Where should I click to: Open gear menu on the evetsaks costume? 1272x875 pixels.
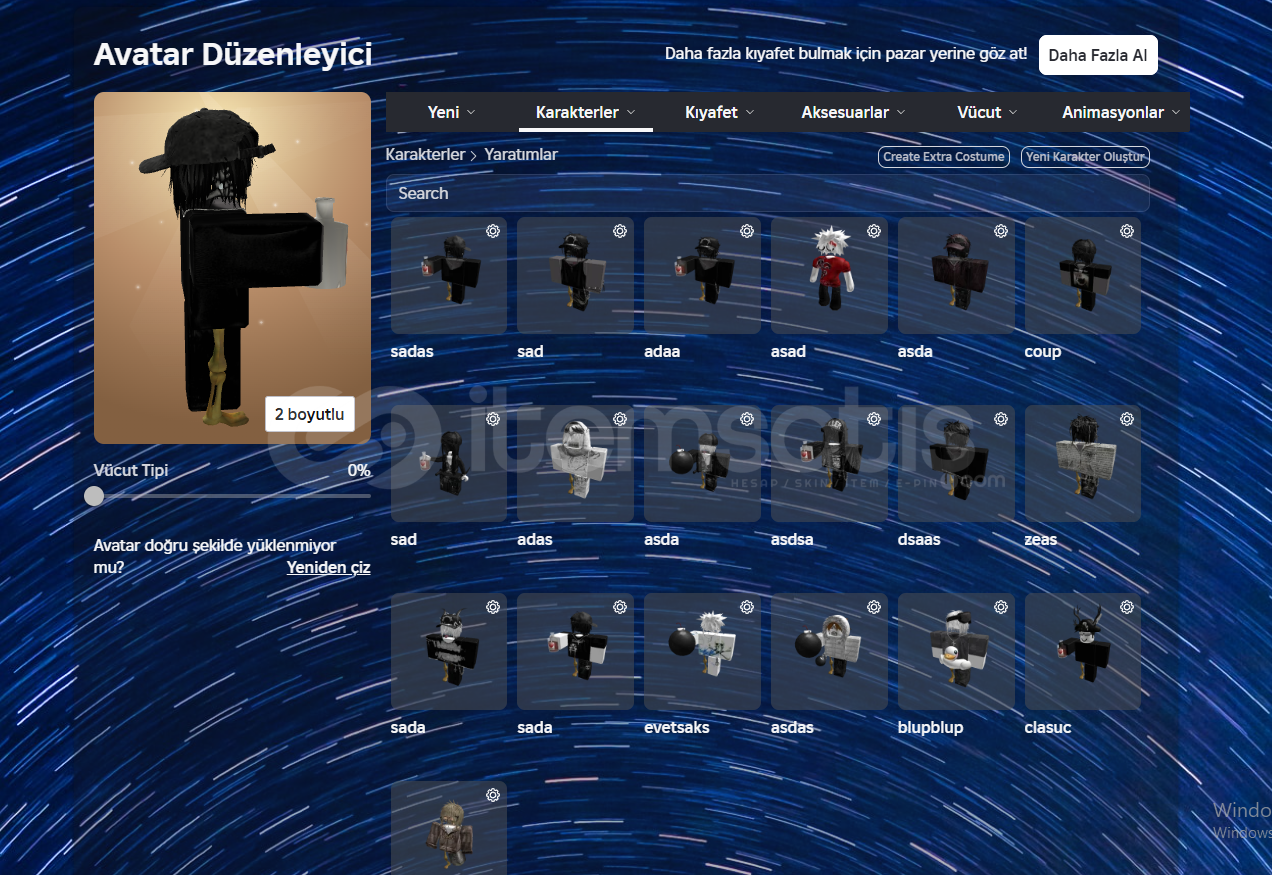point(747,607)
